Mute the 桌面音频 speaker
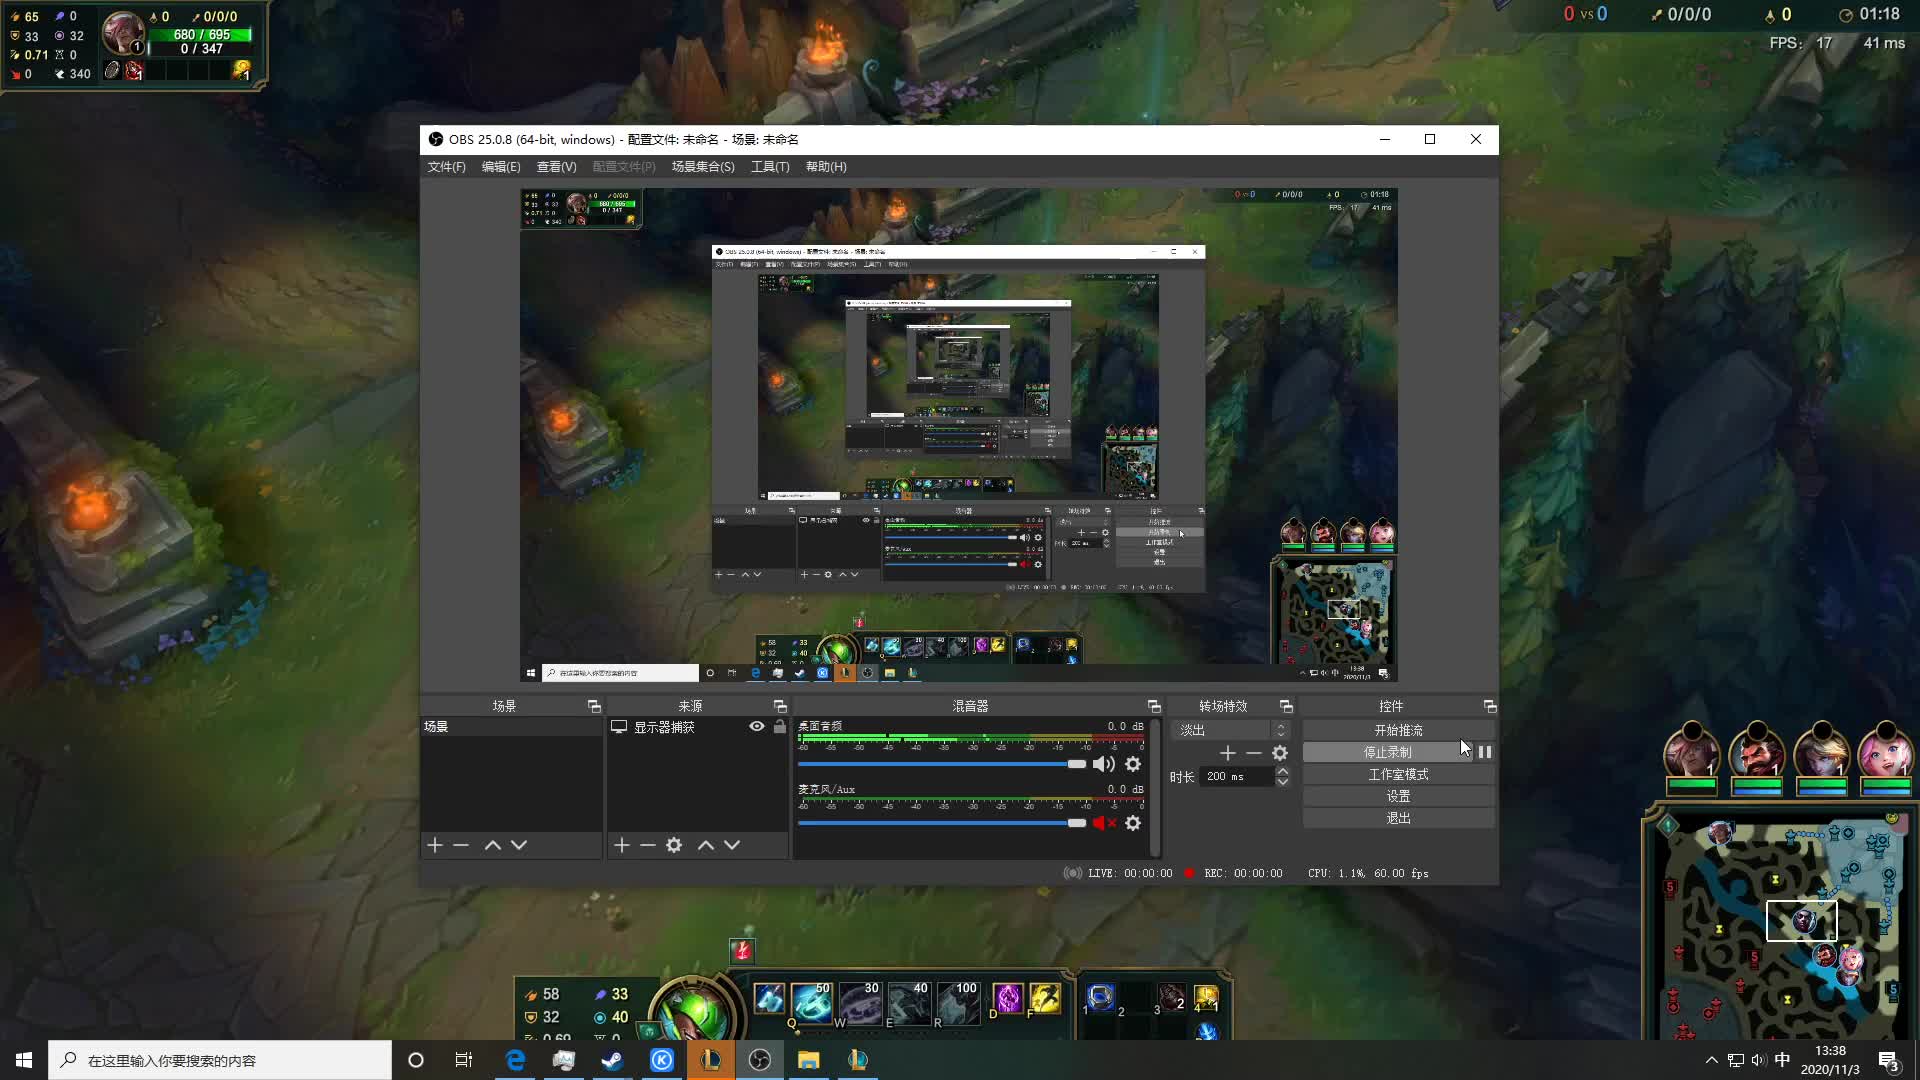 1104,764
